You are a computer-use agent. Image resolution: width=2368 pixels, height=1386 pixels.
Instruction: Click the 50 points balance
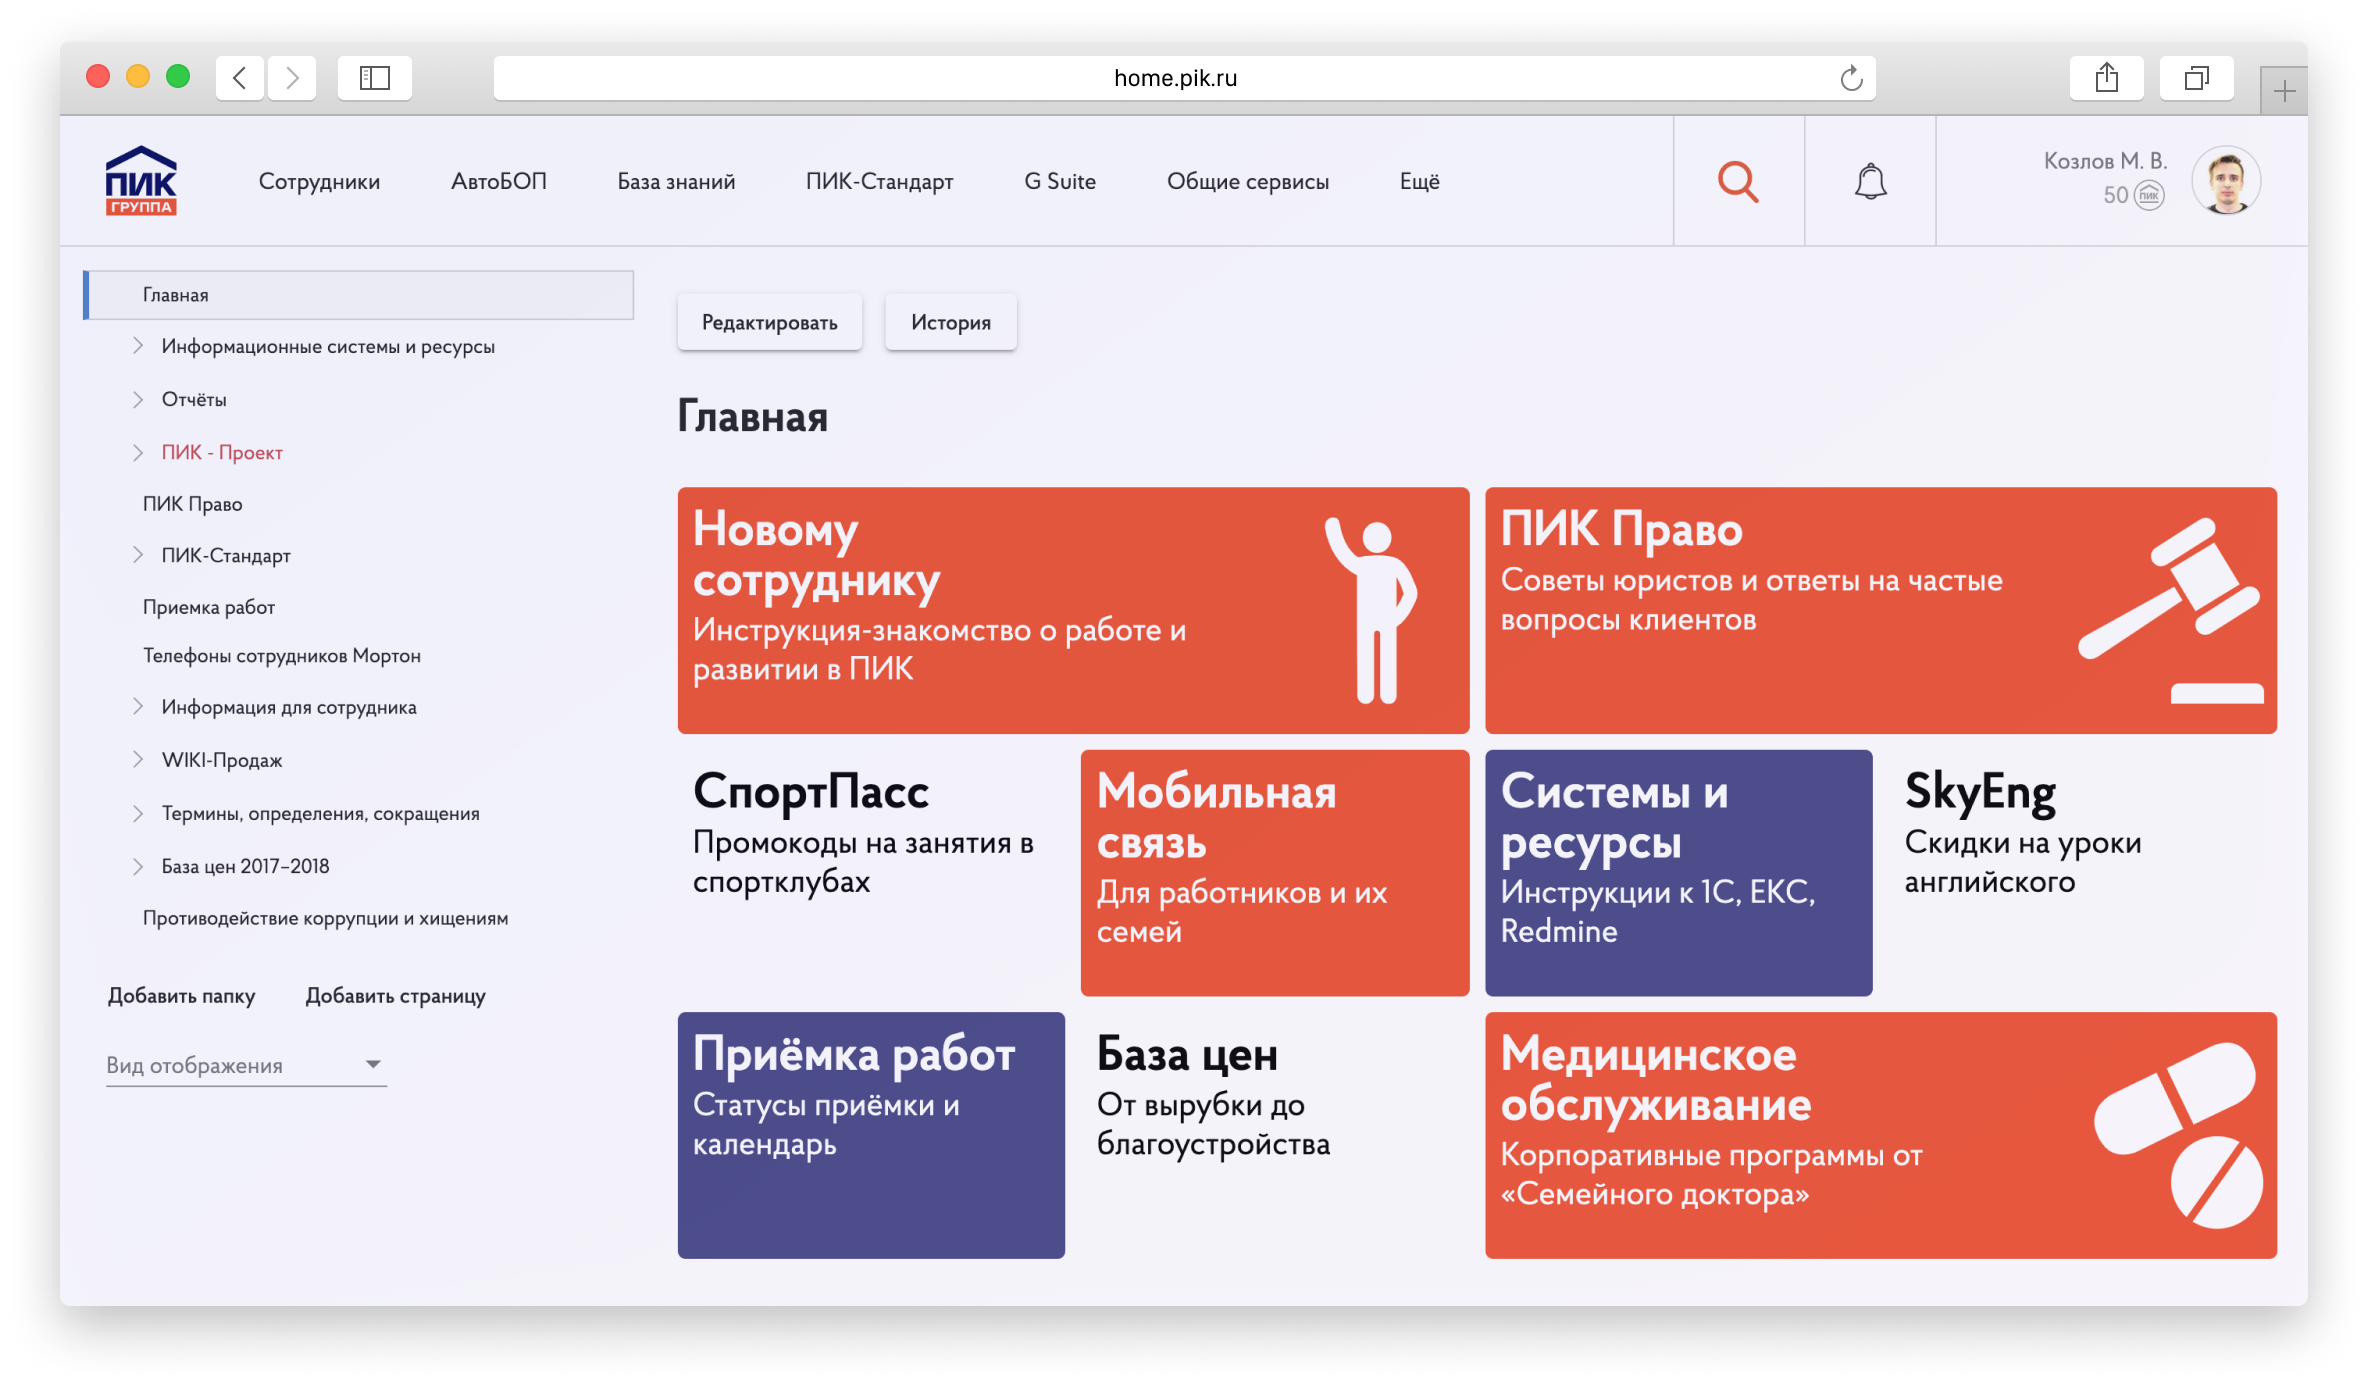[x=2115, y=195]
